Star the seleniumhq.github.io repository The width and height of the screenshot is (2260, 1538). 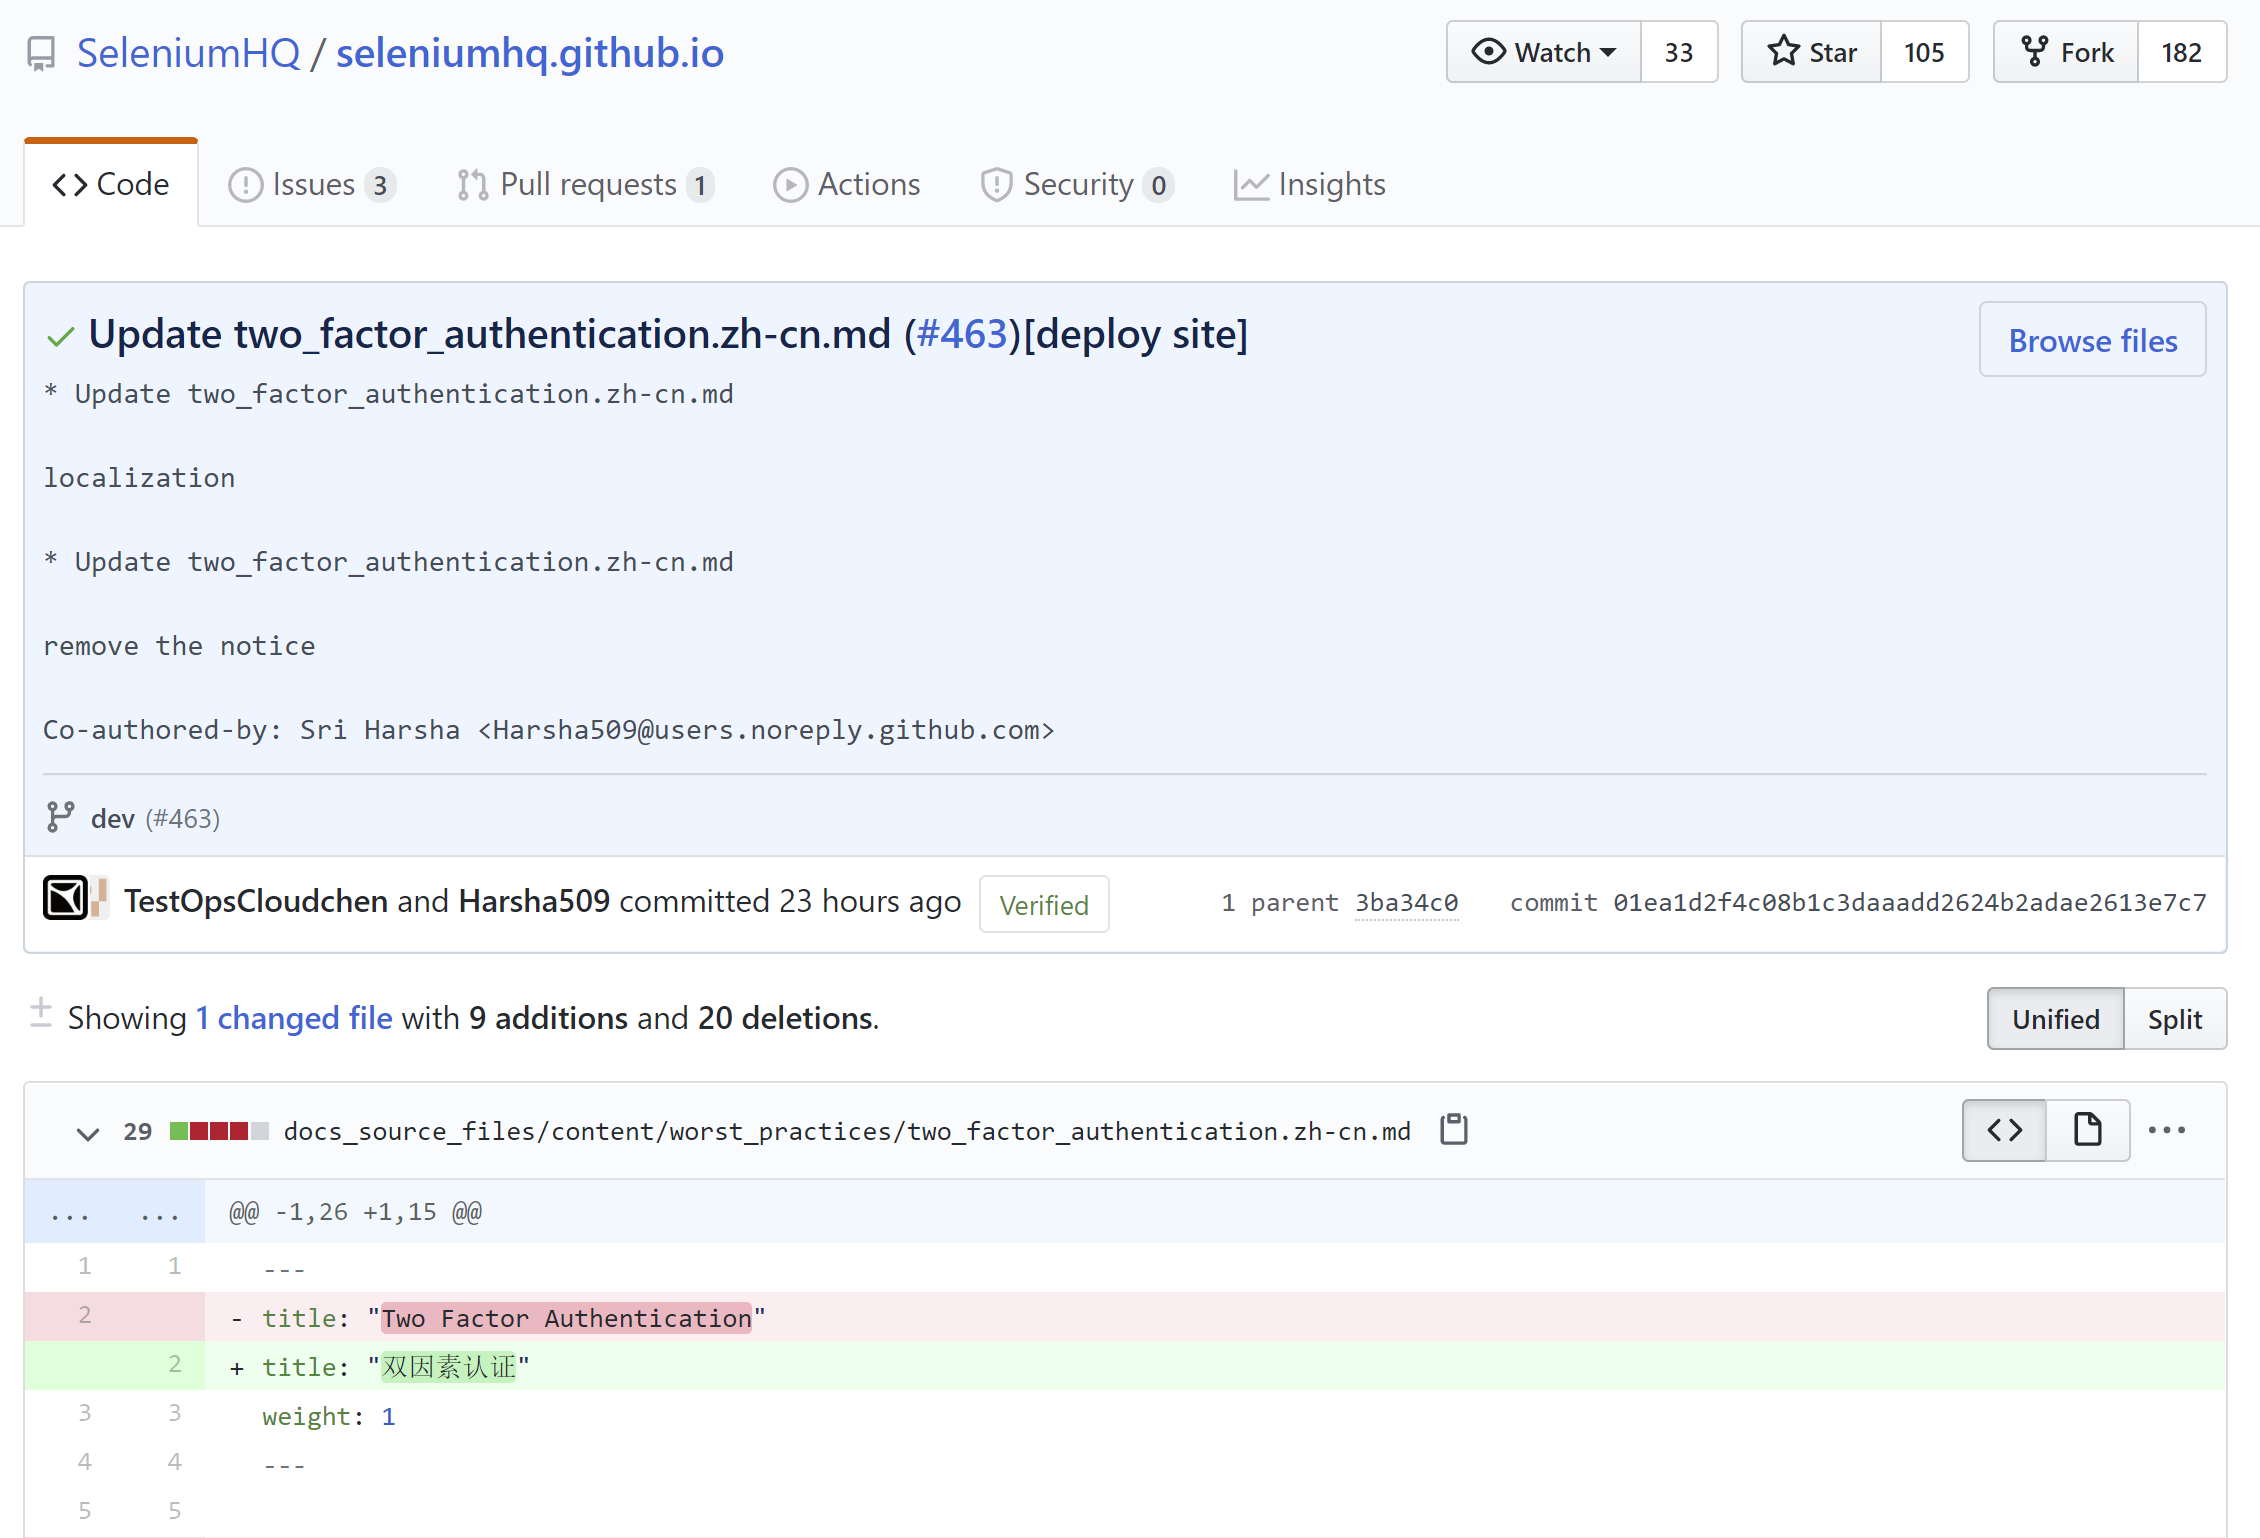click(x=1811, y=52)
